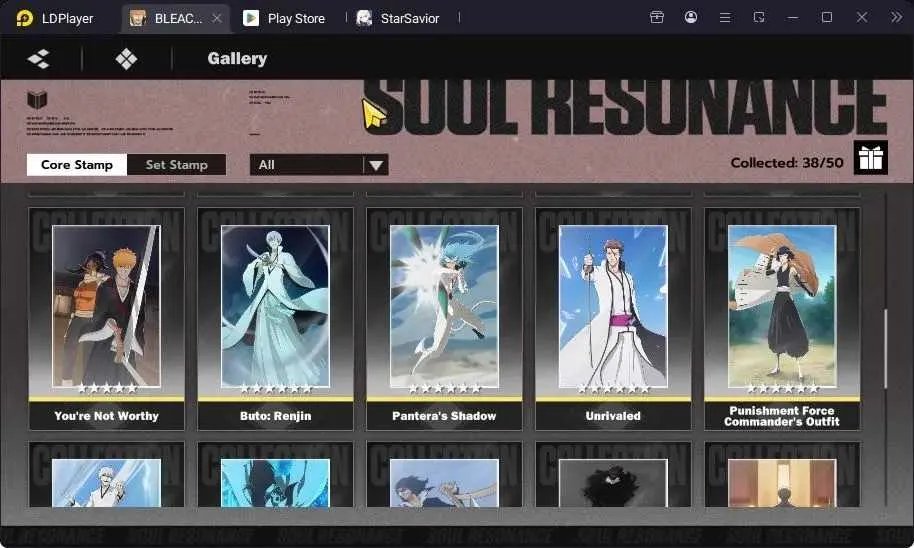The width and height of the screenshot is (914, 548).
Task: Switch to the StarSavior tab
Action: pos(399,18)
